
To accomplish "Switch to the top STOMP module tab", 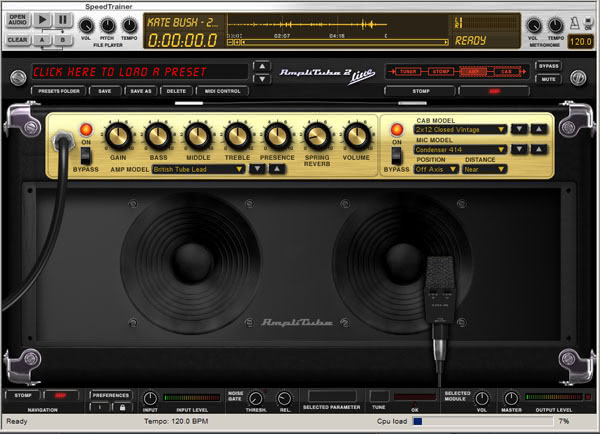I will pyautogui.click(x=420, y=91).
